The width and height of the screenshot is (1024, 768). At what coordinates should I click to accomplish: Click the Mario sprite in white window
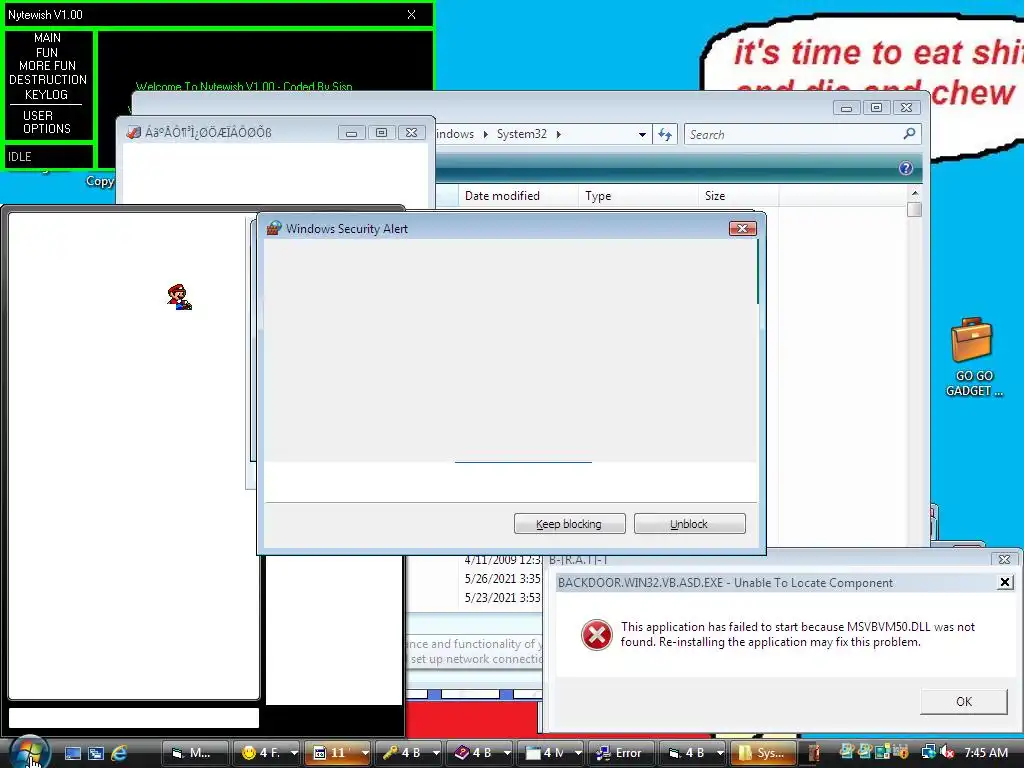[179, 297]
